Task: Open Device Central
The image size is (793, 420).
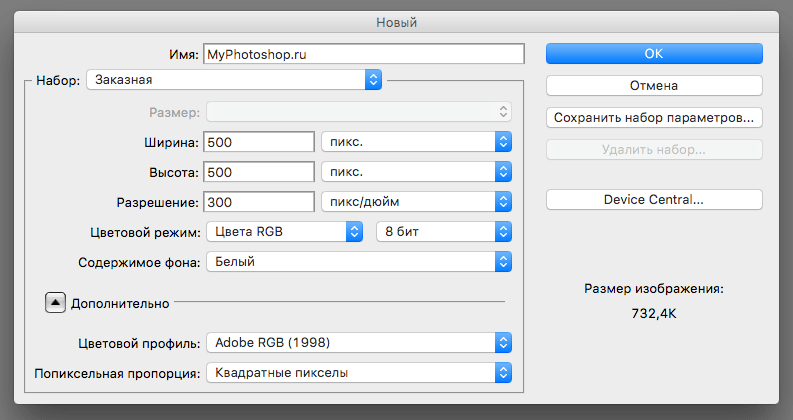Action: [654, 200]
